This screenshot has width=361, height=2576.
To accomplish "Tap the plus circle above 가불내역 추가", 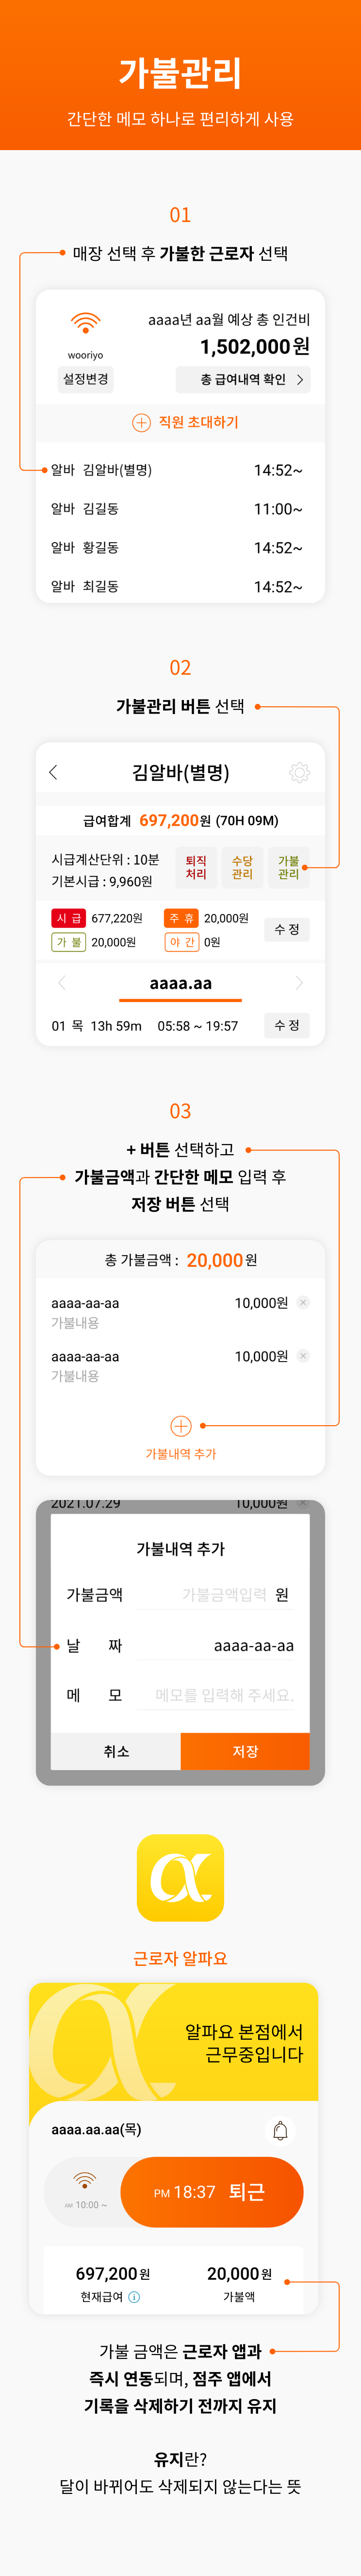I will tap(181, 1426).
